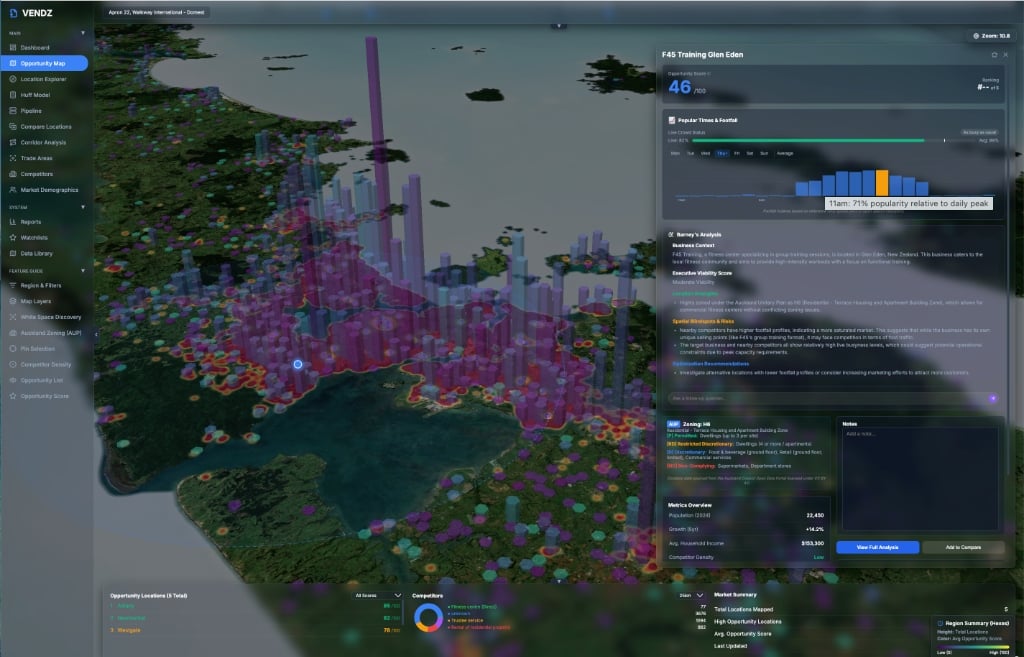Viewport: 1024px width, 657px height.
Task: Click the Corridor Analysis icon
Action: click(13, 142)
